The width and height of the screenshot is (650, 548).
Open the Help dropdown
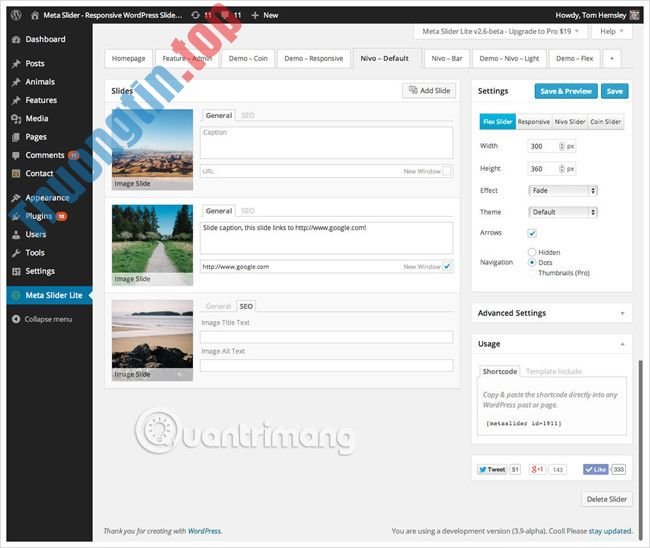(611, 32)
